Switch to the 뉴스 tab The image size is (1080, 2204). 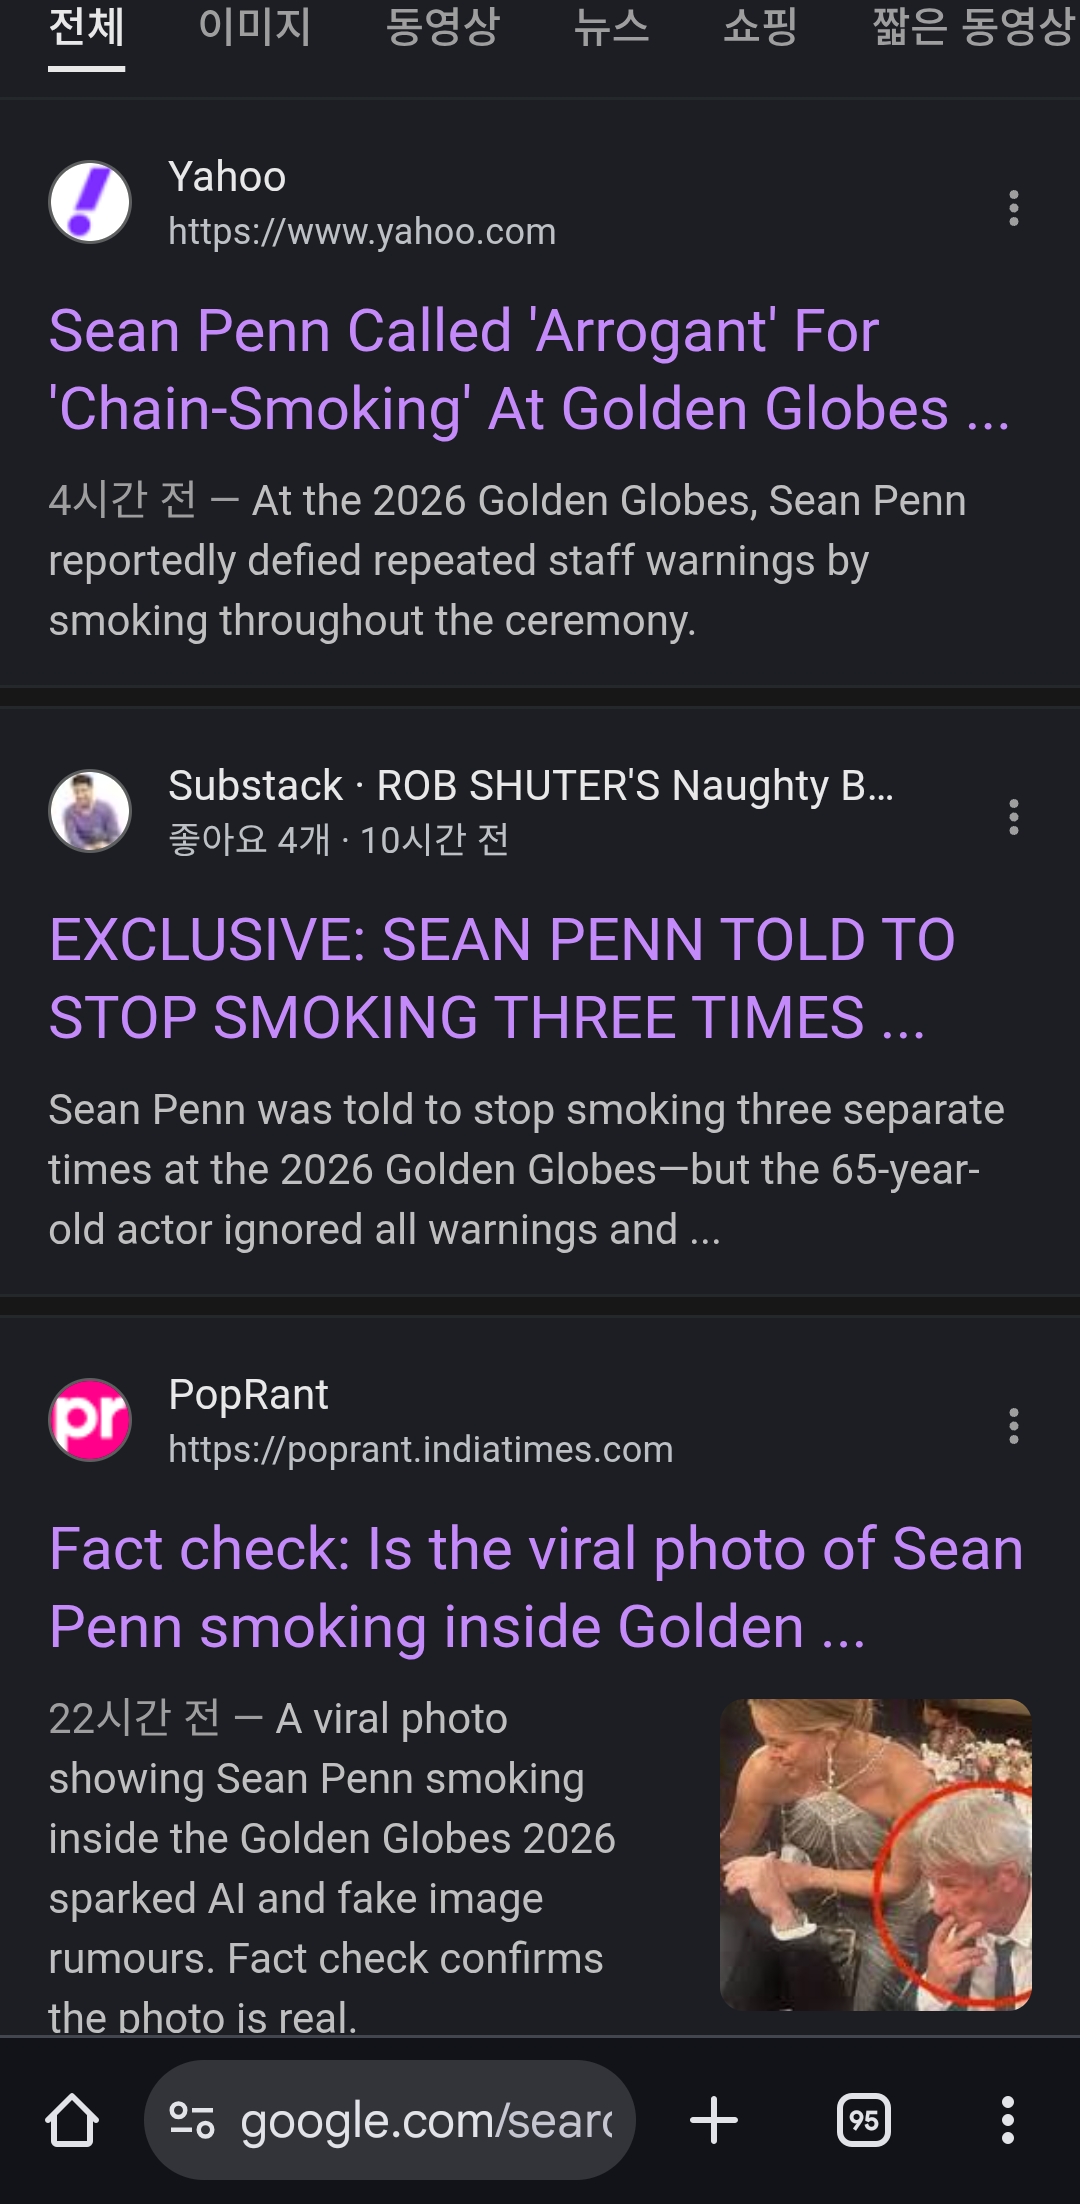pyautogui.click(x=611, y=28)
